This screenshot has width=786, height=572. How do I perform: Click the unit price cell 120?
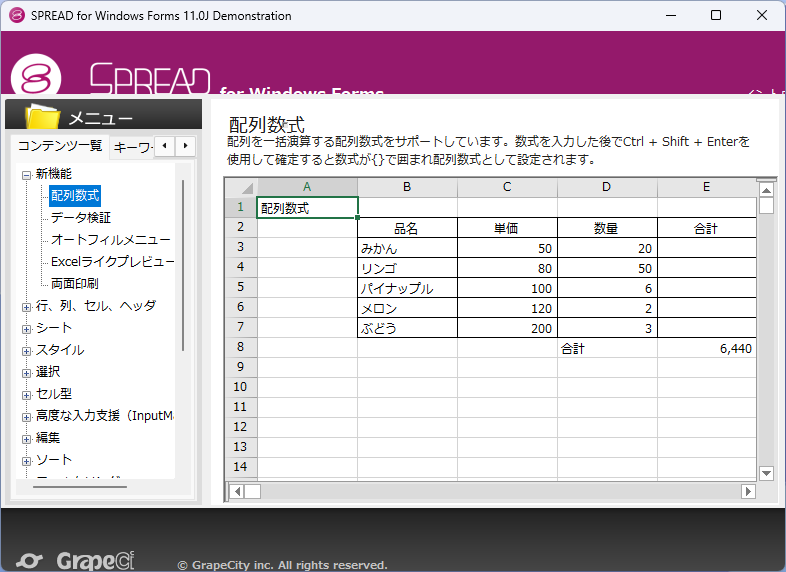coord(507,308)
